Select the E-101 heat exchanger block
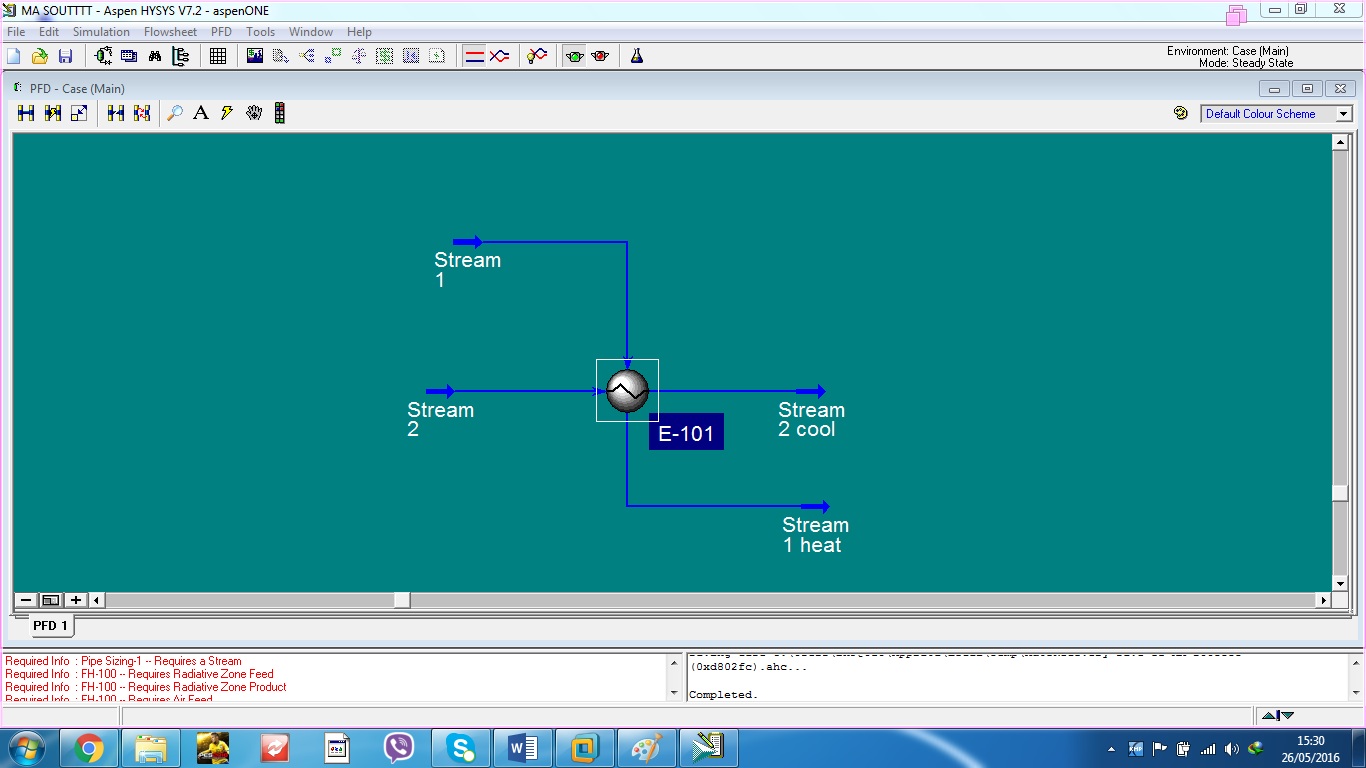Viewport: 1366px width, 768px height. tap(627, 391)
